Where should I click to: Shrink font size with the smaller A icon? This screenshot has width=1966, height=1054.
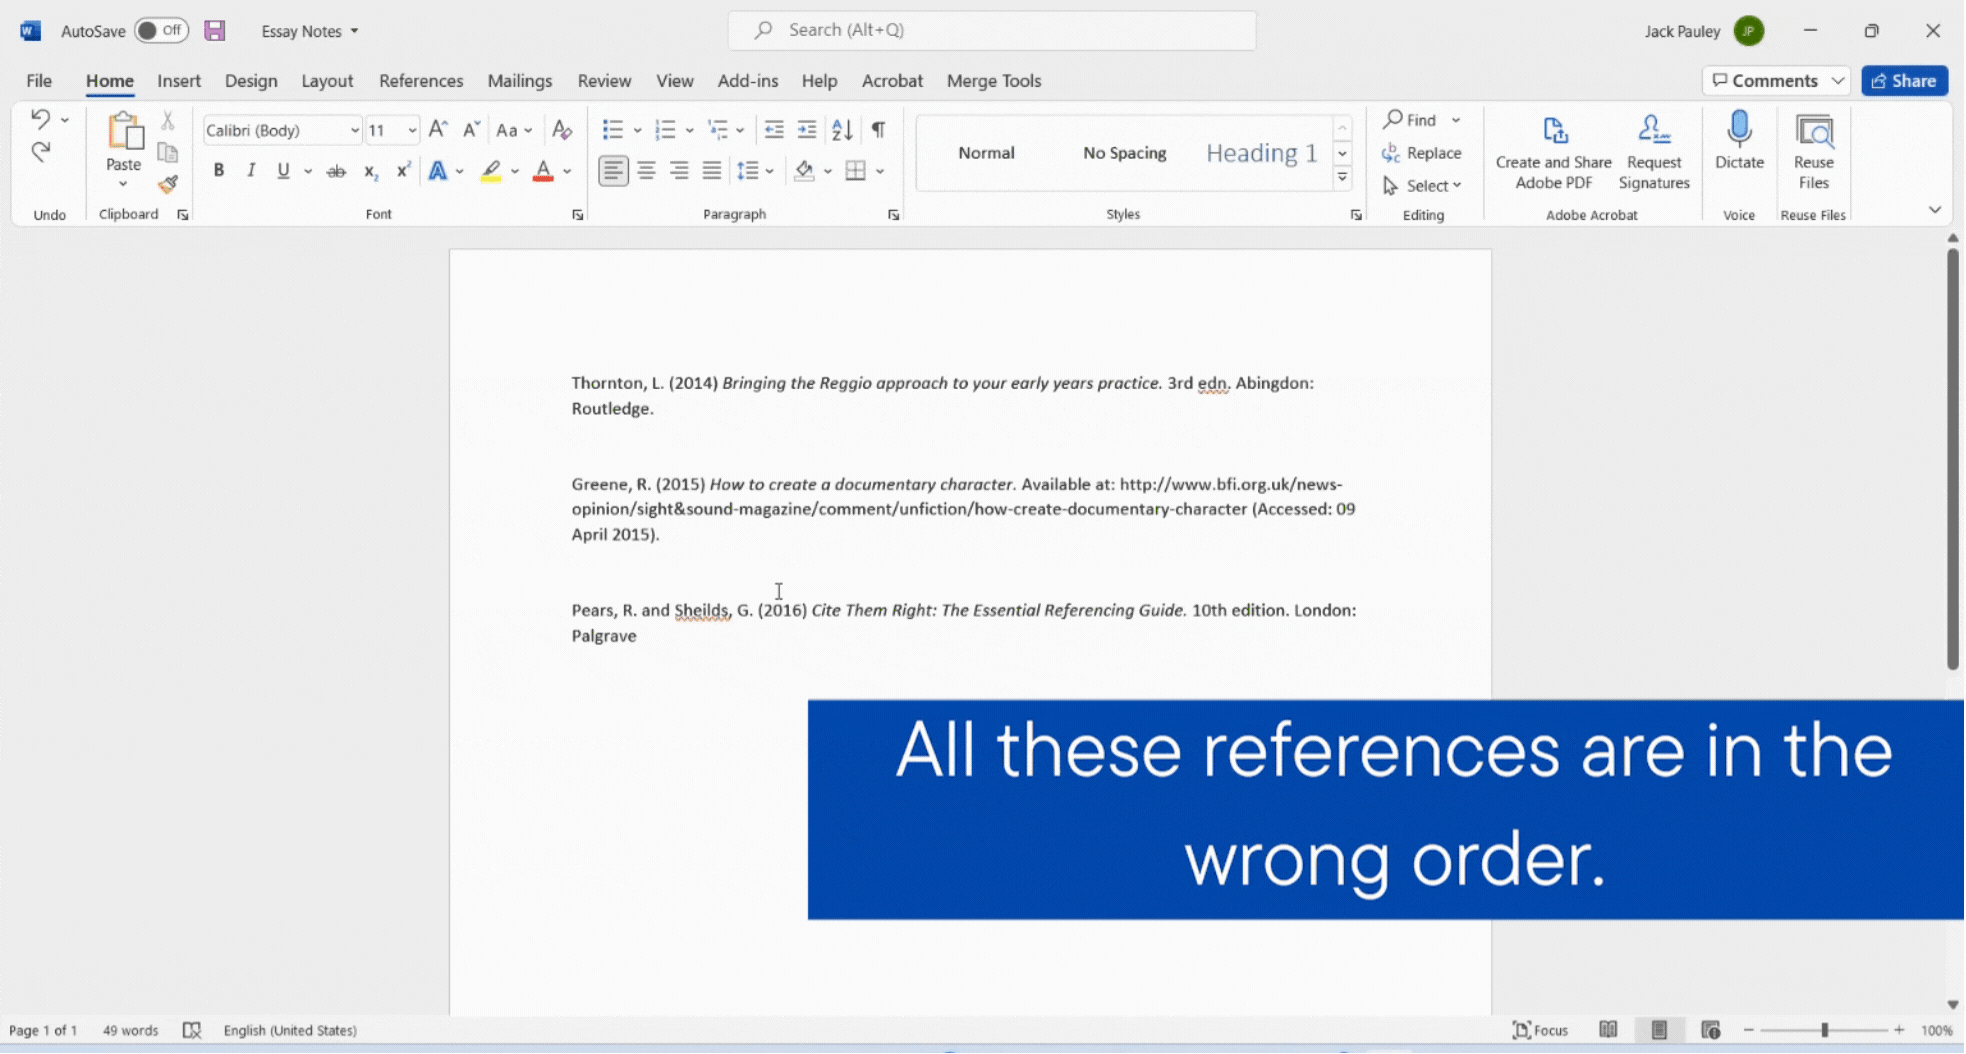471,130
